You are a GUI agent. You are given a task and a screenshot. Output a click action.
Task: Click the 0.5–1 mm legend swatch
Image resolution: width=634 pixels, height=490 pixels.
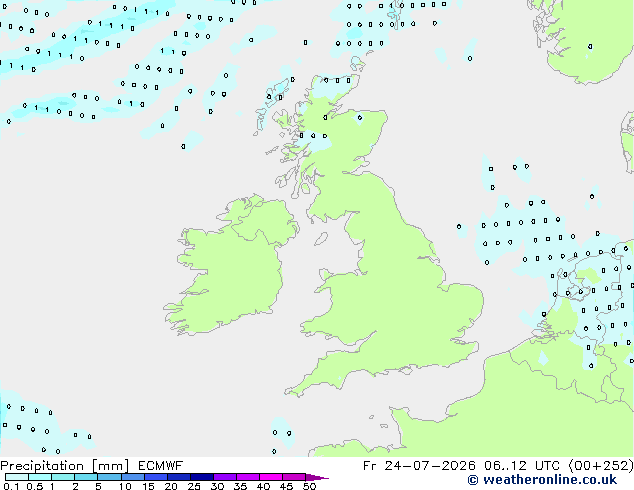coord(40,477)
